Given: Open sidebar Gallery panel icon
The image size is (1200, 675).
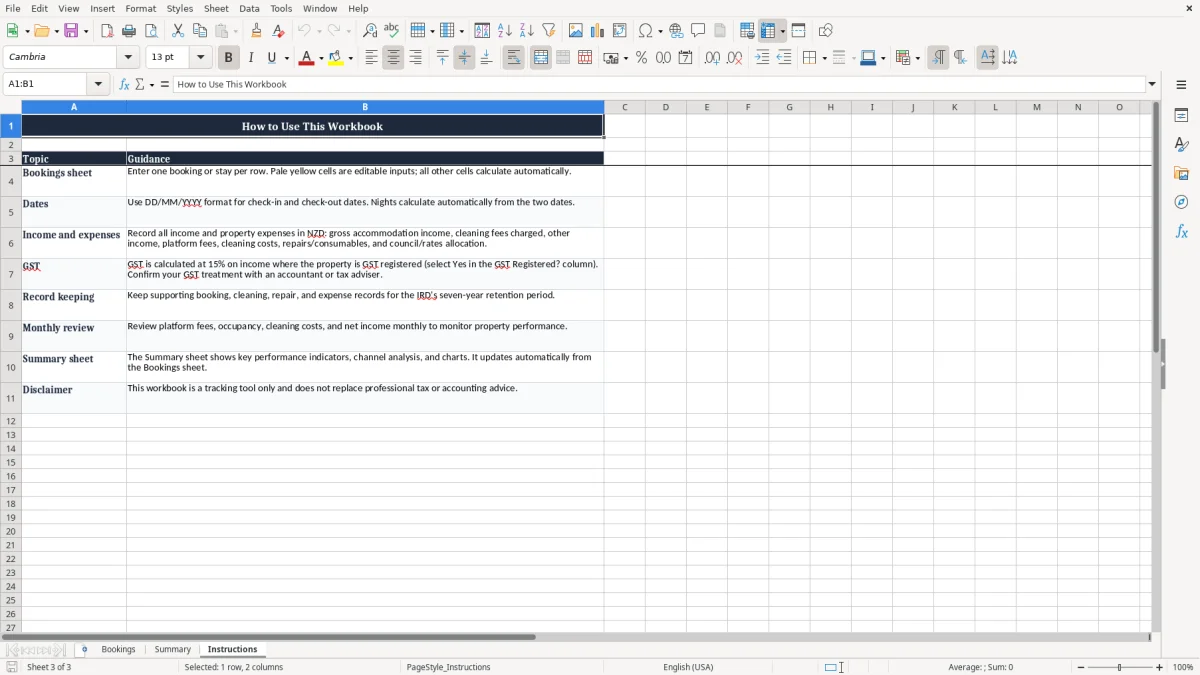Looking at the screenshot, I should click(1181, 174).
